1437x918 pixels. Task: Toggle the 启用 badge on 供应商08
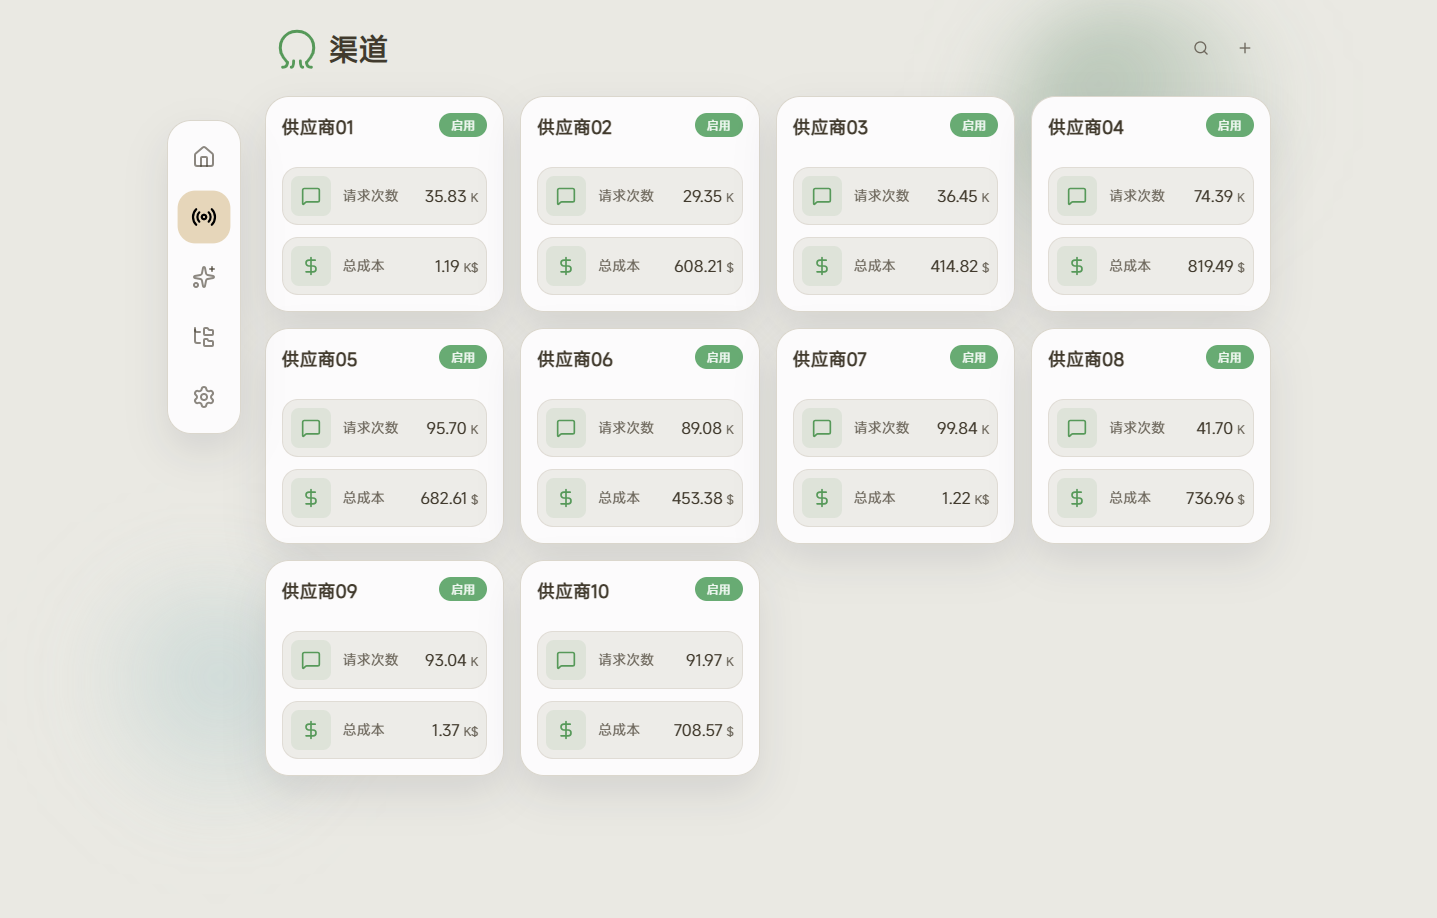point(1230,357)
